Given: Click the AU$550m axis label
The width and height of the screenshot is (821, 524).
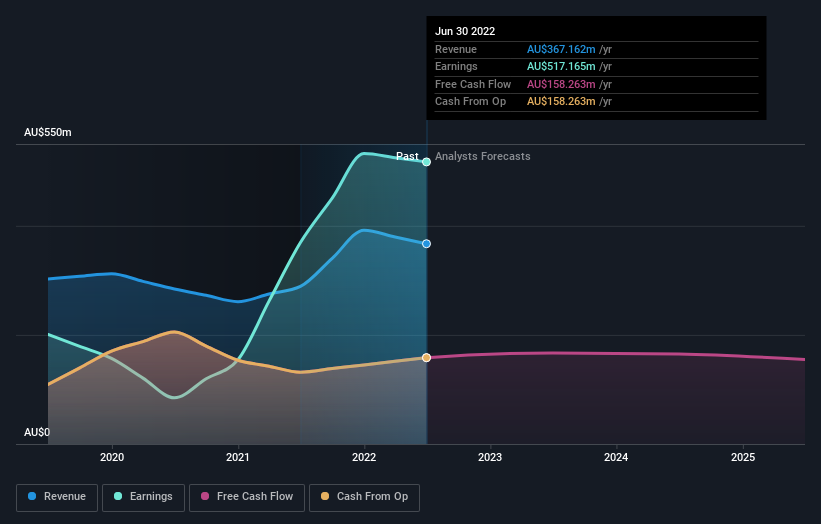Looking at the screenshot, I should [x=48, y=132].
